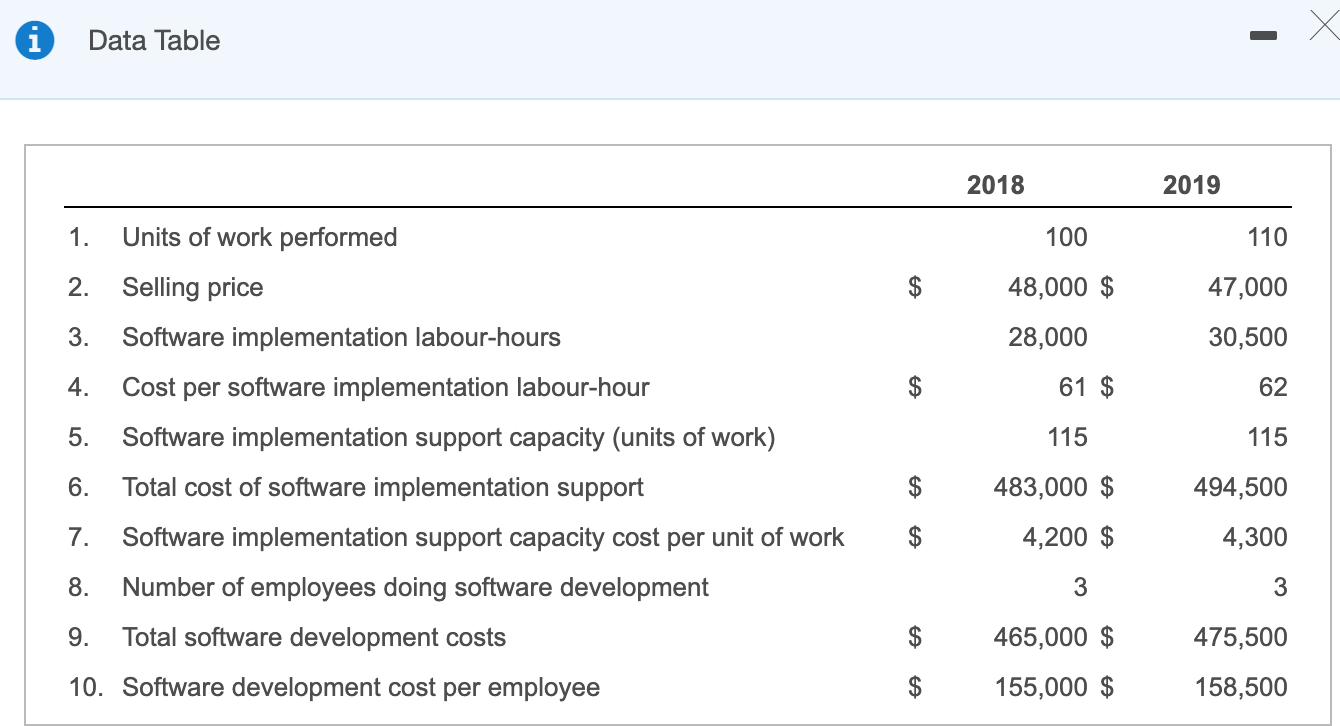This screenshot has height=726, width=1340.
Task: Select the 2019 capacity cost 4,300
Action: (1255, 537)
